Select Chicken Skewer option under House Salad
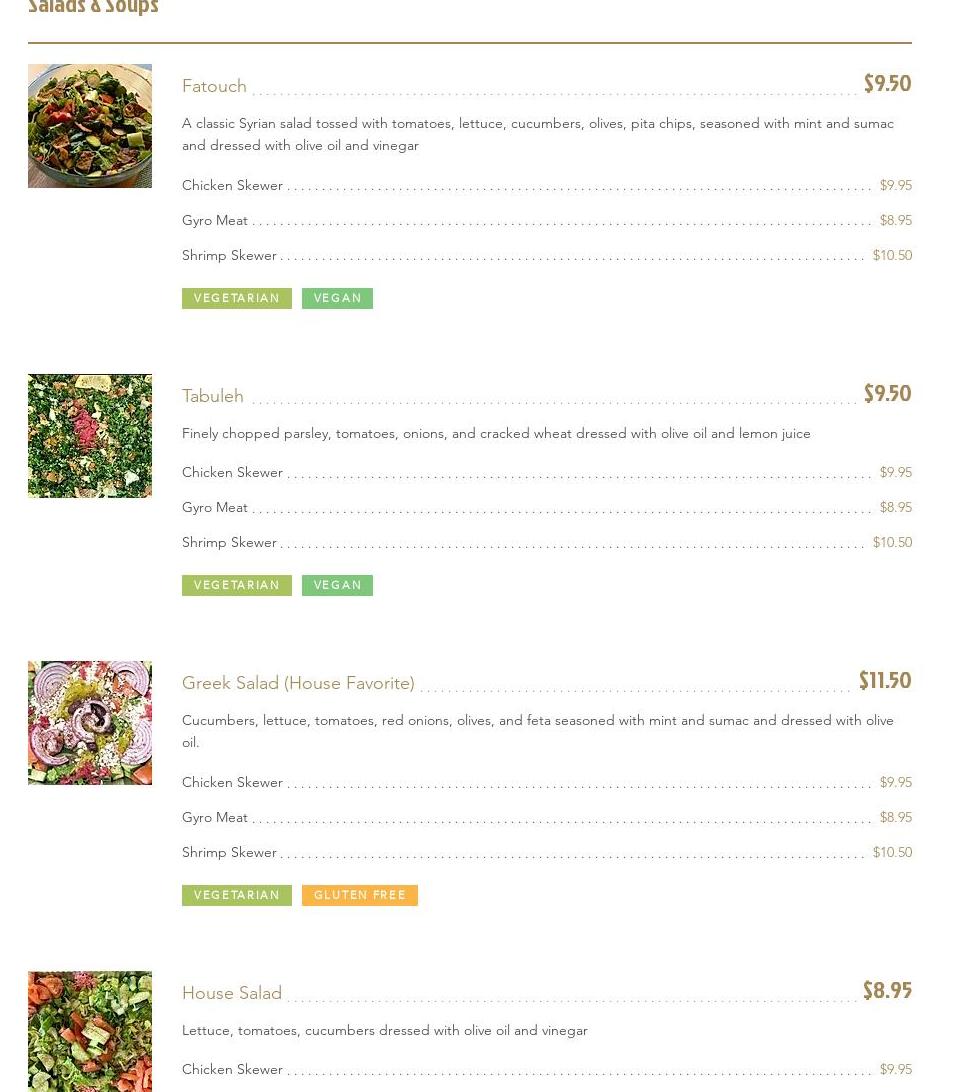Image resolution: width=955 pixels, height=1092 pixels. [233, 1069]
